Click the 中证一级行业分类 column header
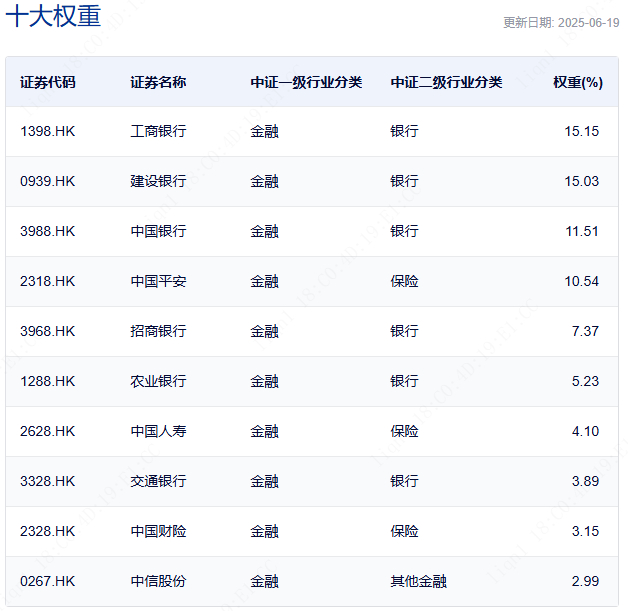 coord(306,82)
